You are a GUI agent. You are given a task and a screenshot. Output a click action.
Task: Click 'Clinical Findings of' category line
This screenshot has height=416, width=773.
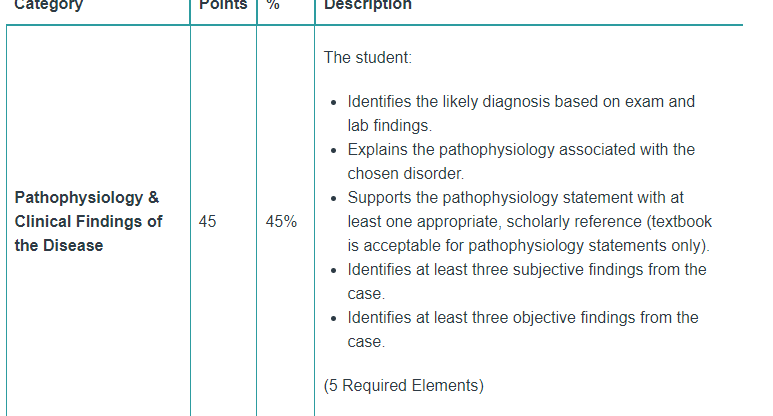coord(88,222)
